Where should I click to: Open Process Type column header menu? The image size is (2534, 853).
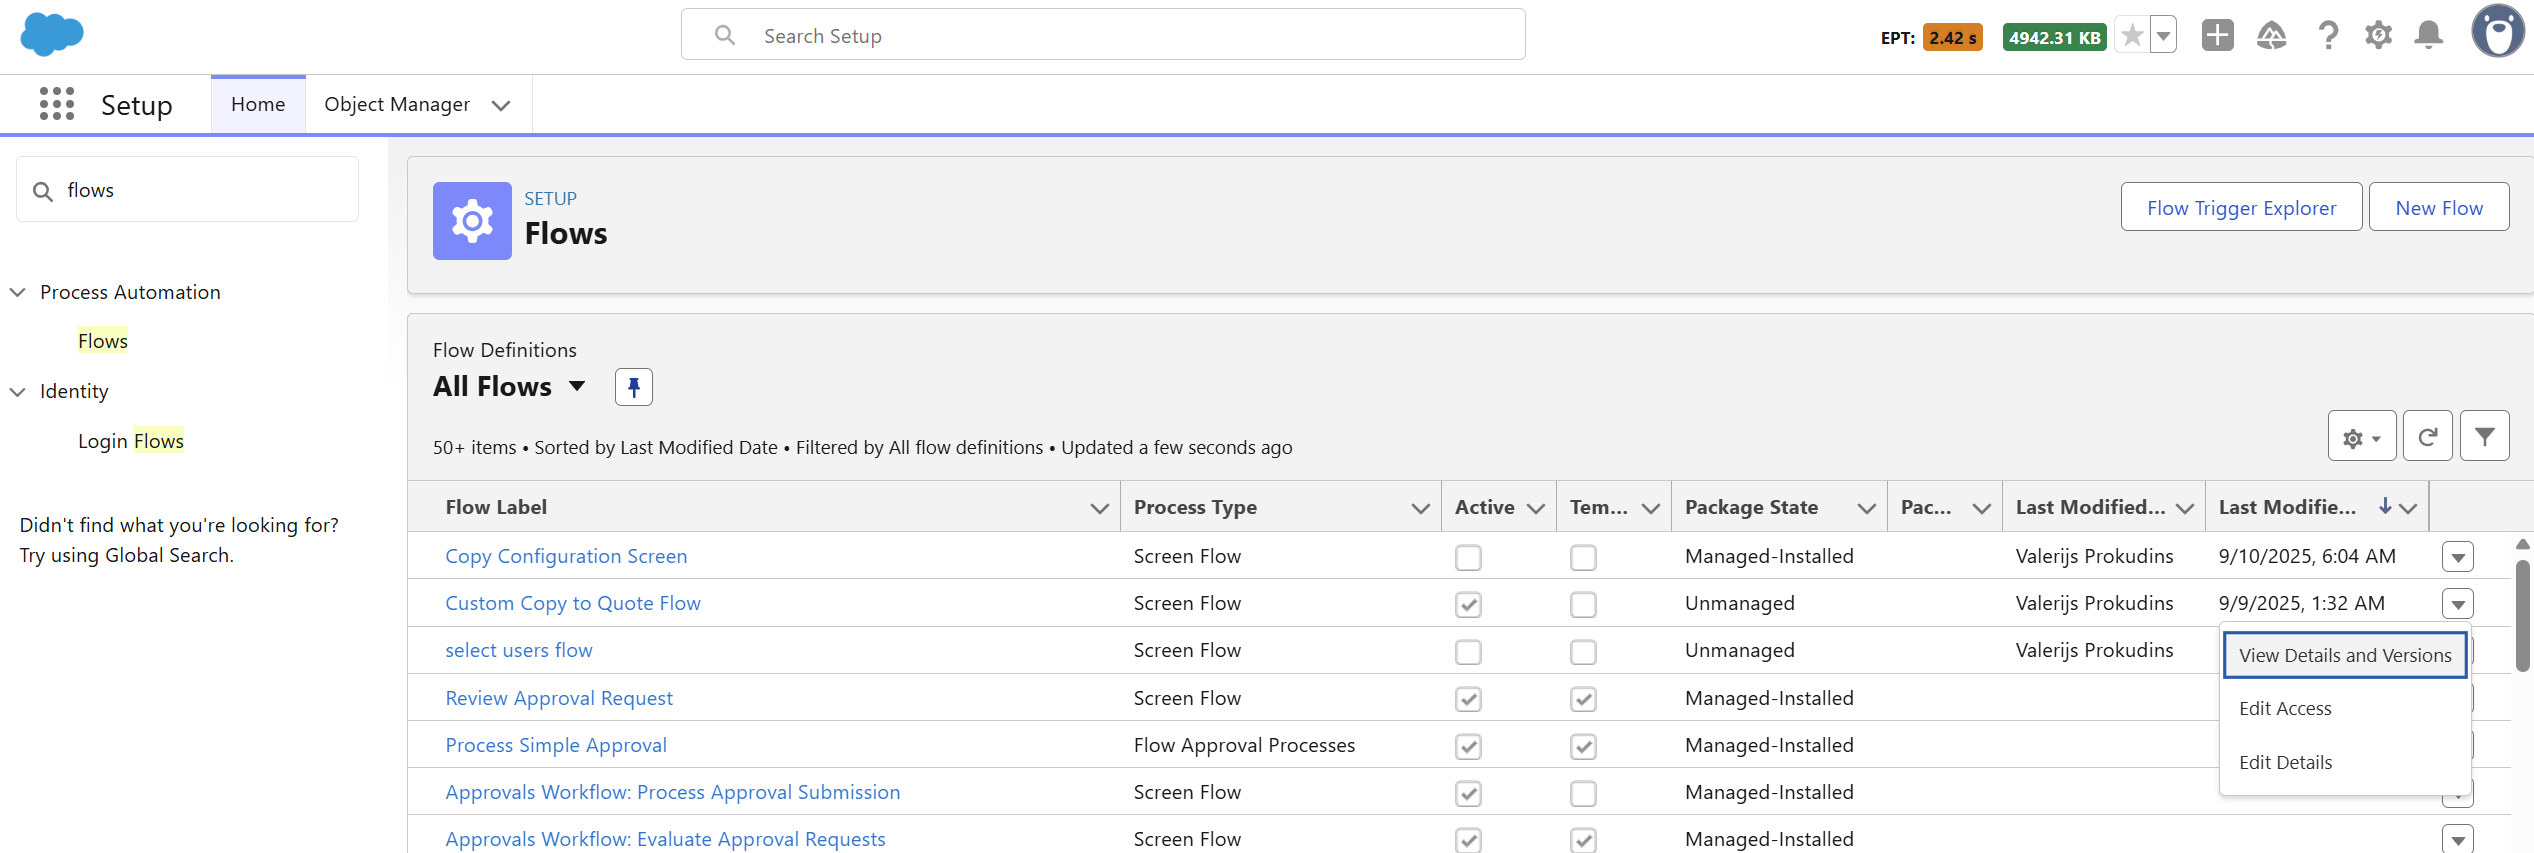coord(1420,508)
